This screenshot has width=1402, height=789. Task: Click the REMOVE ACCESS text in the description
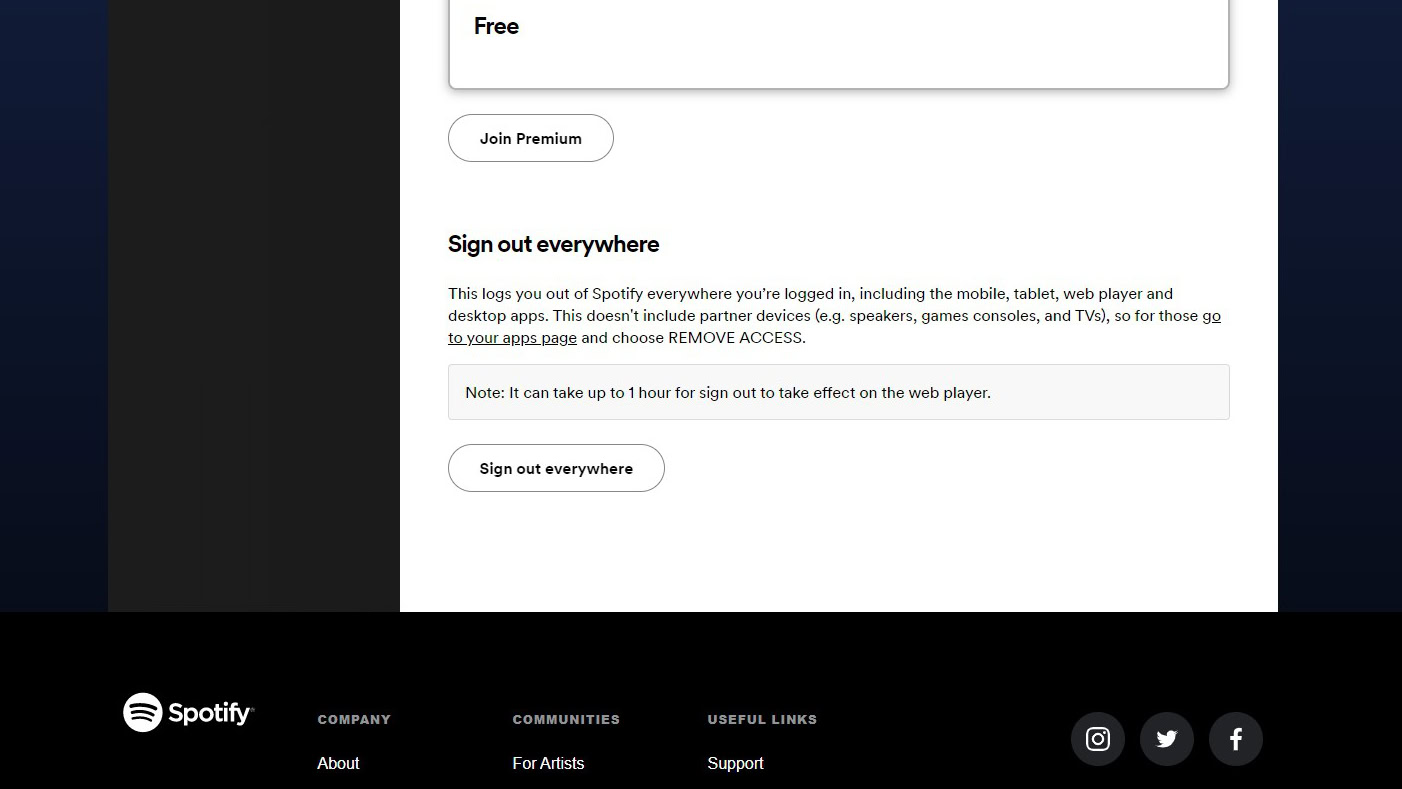click(735, 338)
